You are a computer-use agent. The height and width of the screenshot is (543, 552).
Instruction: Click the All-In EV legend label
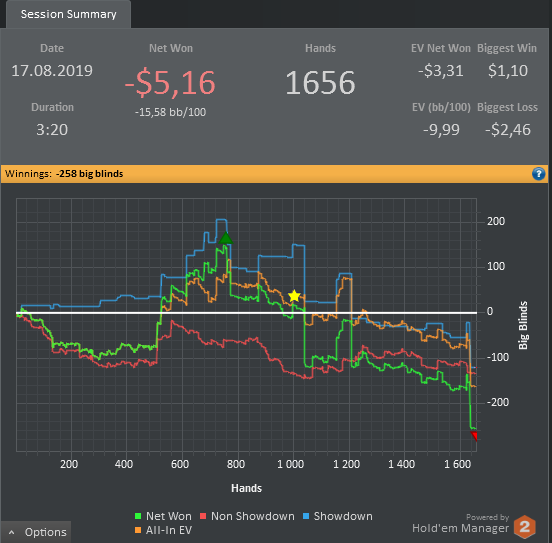point(169,530)
